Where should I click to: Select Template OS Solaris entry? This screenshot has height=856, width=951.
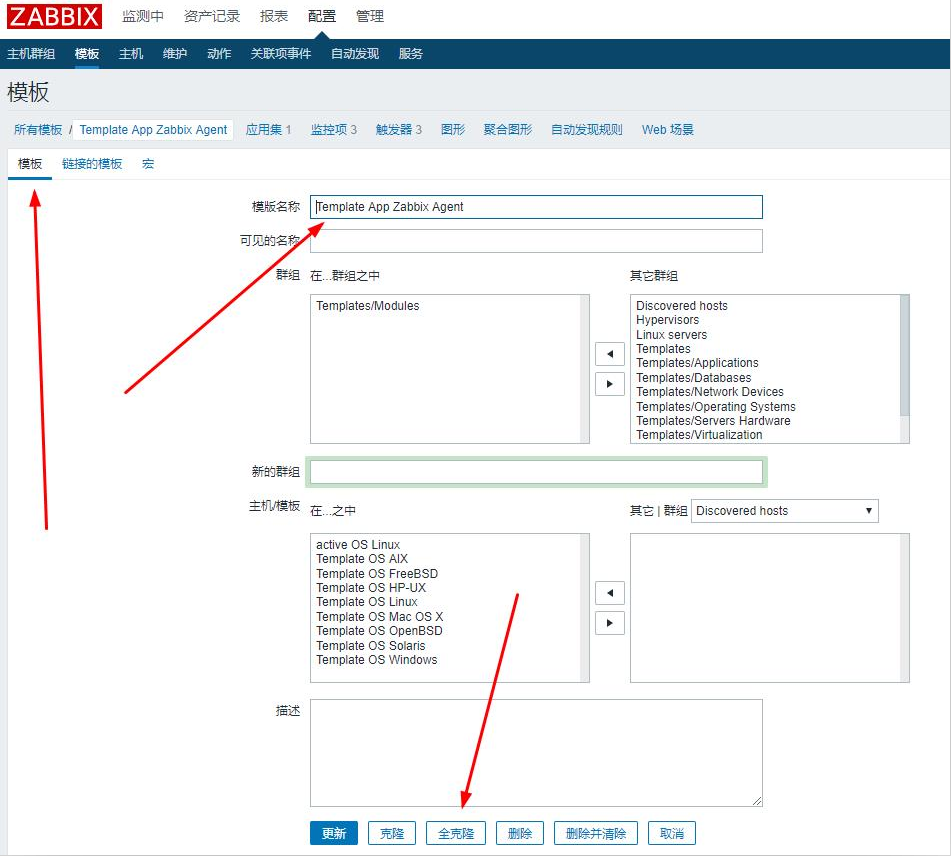(371, 645)
